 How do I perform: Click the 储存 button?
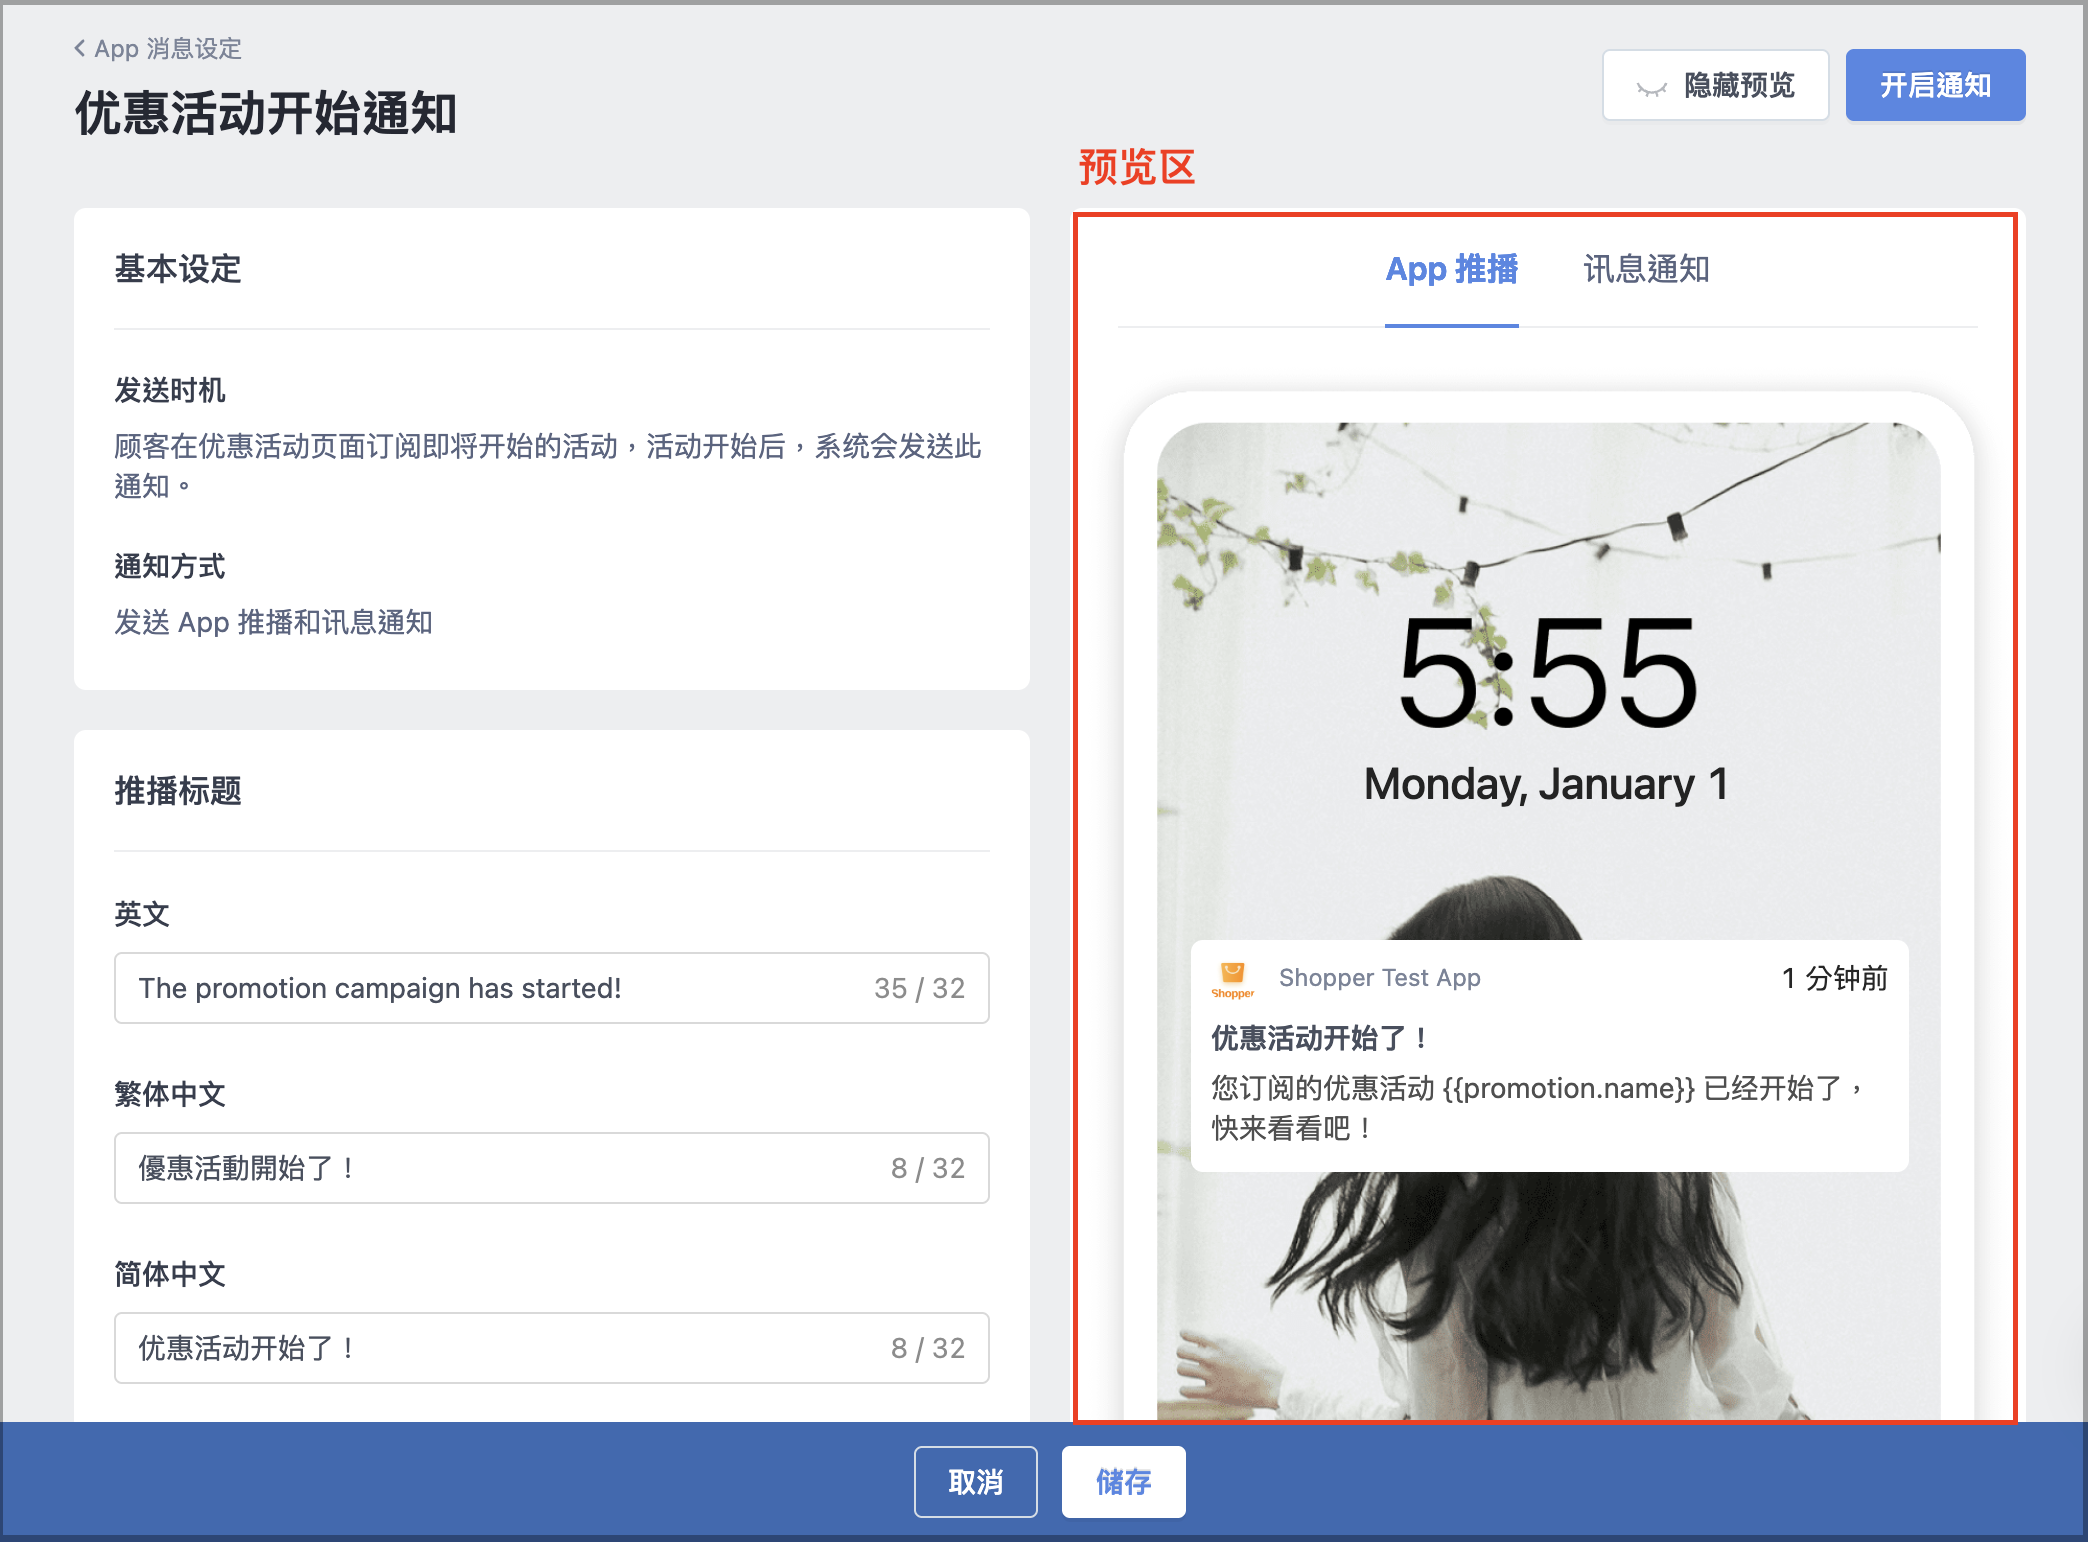(x=1123, y=1482)
